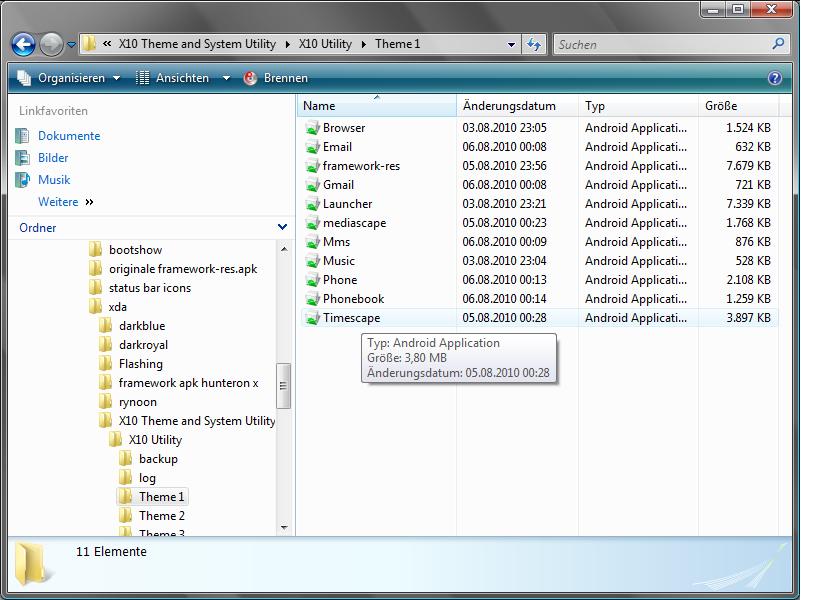
Task: Collapse the Ordner folder pane chevron
Action: coord(282,227)
